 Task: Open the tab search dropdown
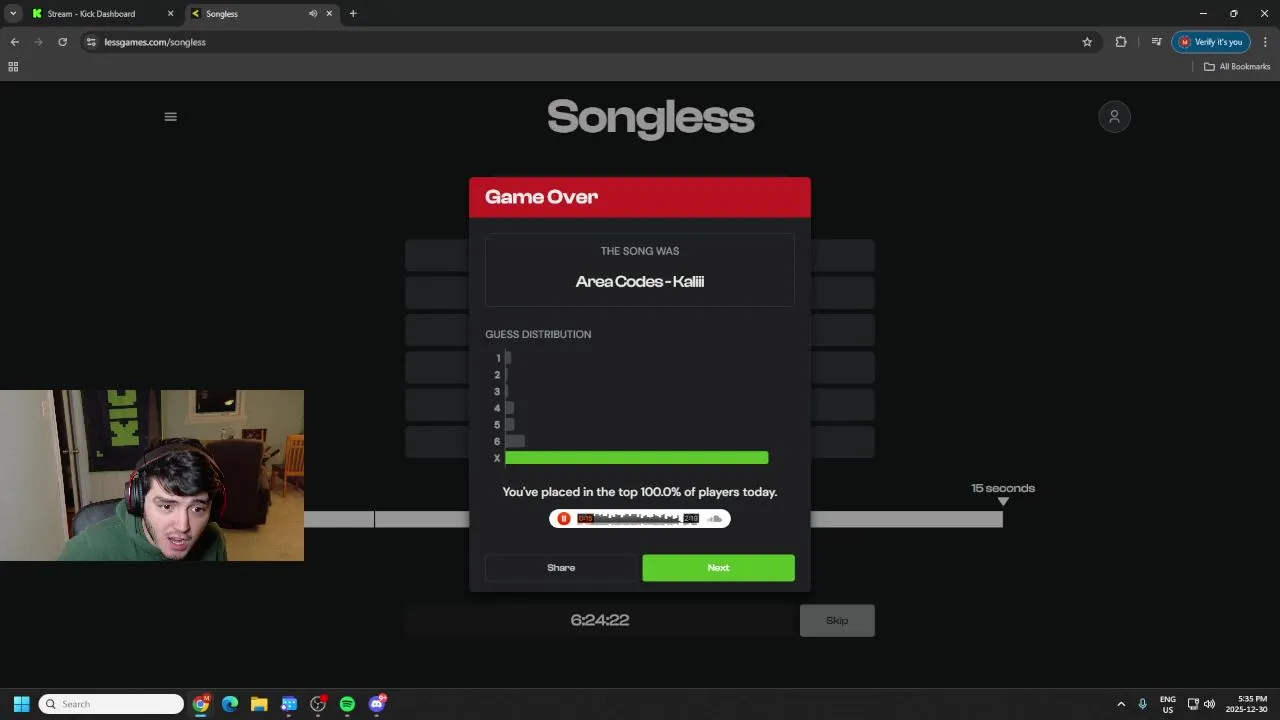click(13, 14)
